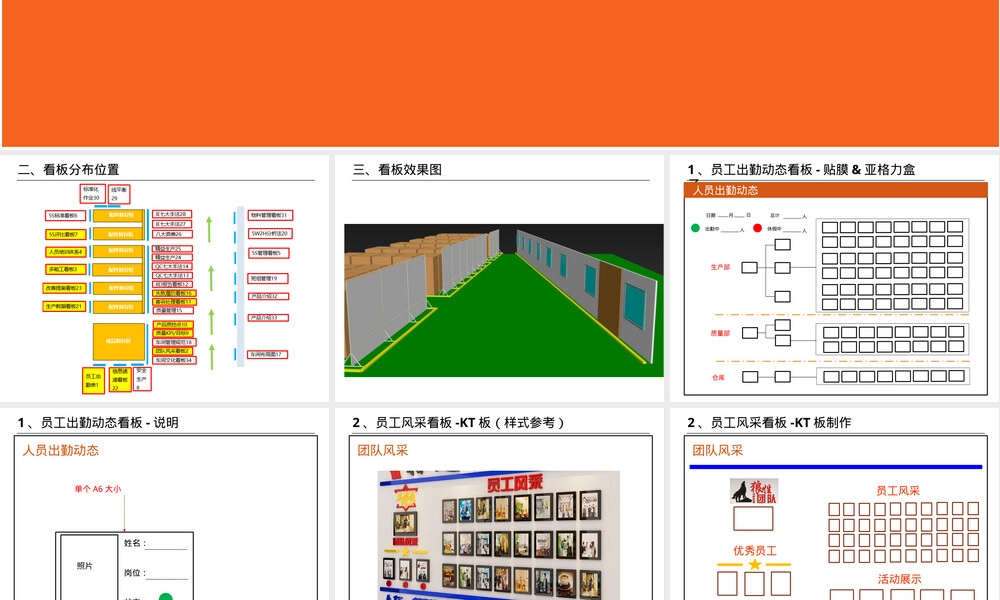This screenshot has width=1000, height=600.
Task: Click 团队风采 title in the KT 板制作 slide
Action: pyautogui.click(x=717, y=450)
